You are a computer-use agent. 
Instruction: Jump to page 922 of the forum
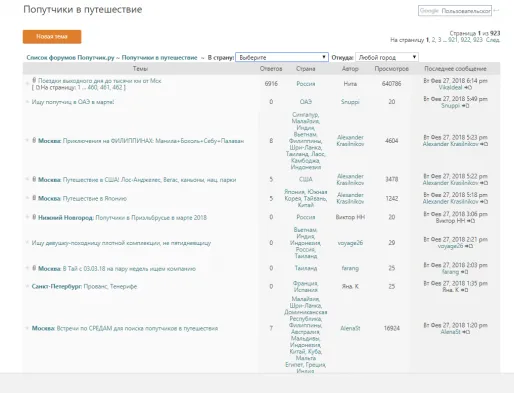pyautogui.click(x=465, y=40)
